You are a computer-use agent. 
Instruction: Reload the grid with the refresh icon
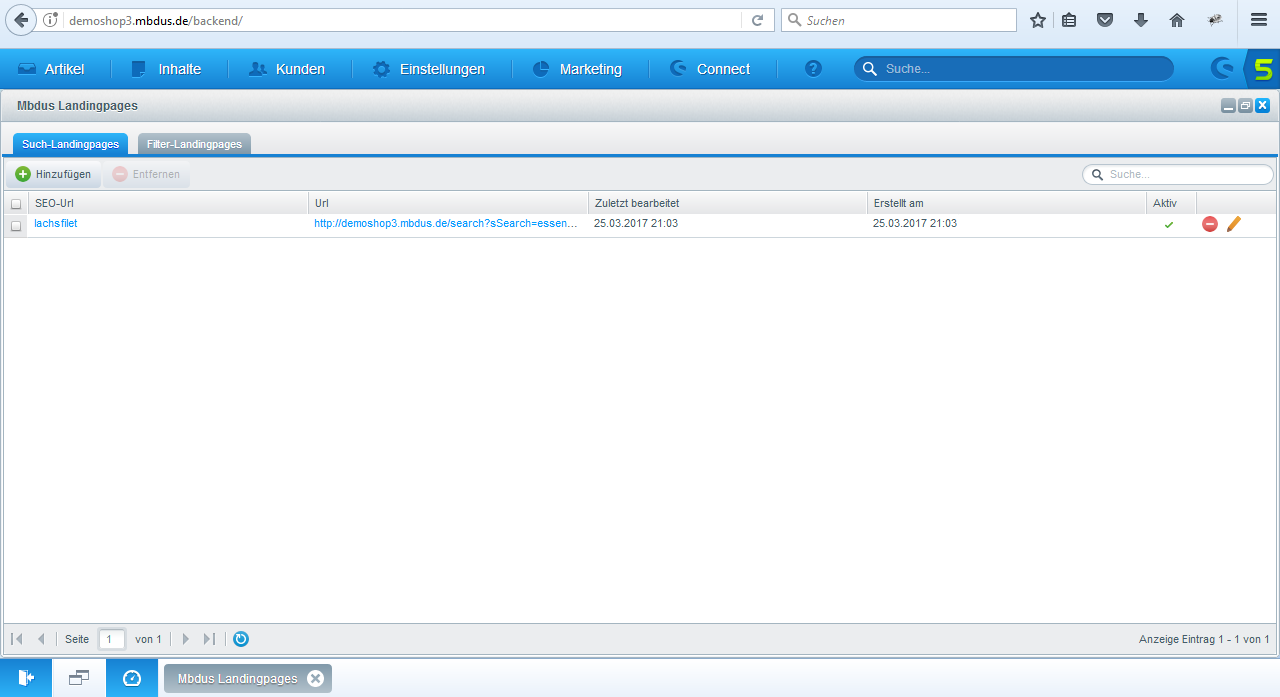(x=241, y=639)
